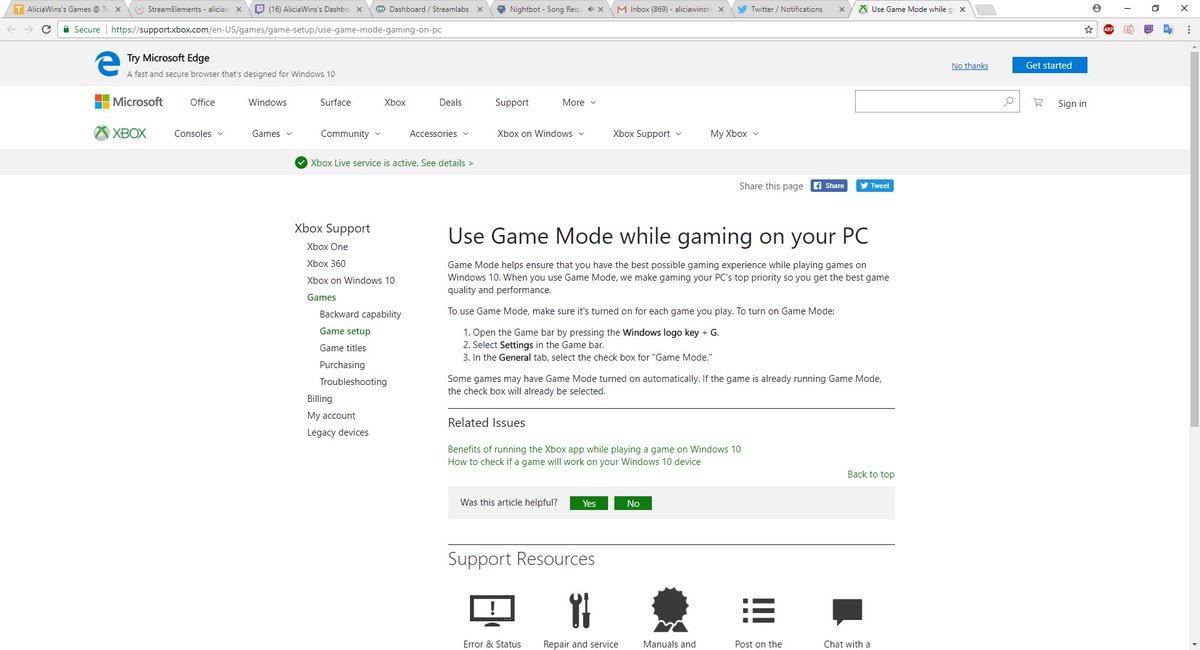Open the Deals menu item

[x=450, y=102]
